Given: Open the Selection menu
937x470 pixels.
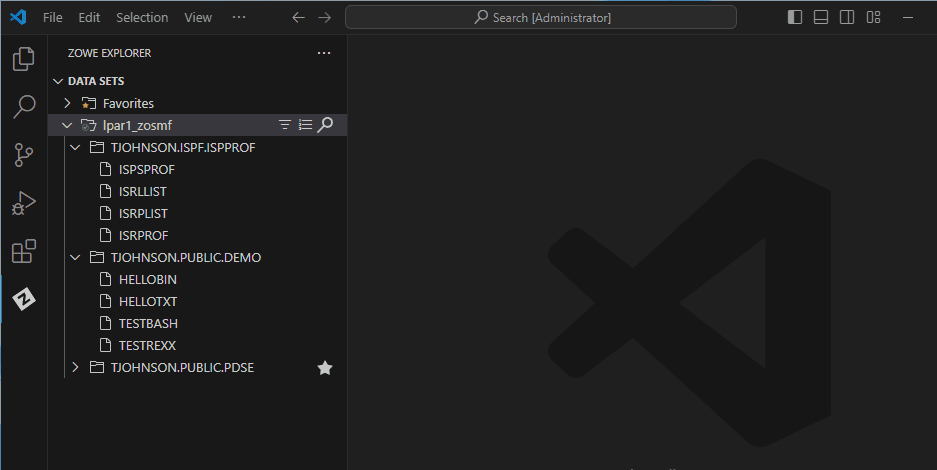Looking at the screenshot, I should point(142,17).
